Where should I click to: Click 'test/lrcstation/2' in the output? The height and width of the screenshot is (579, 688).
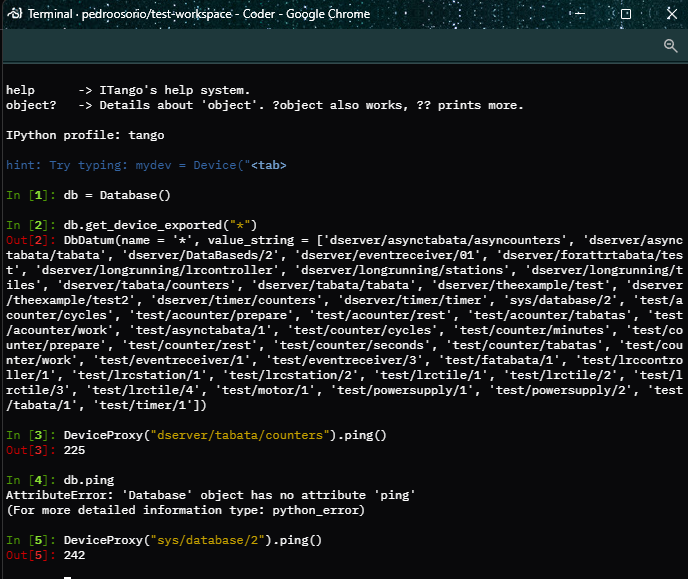[290, 375]
